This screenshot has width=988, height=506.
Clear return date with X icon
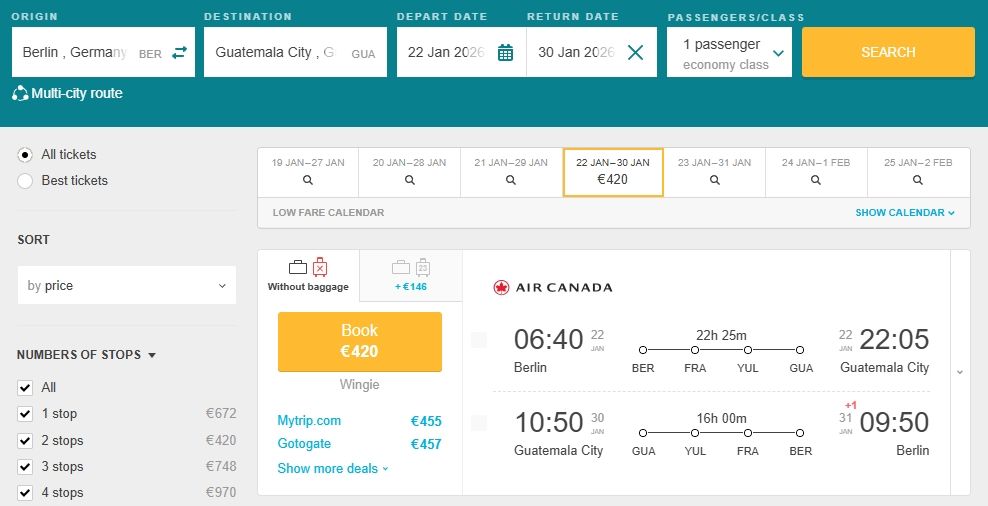635,53
